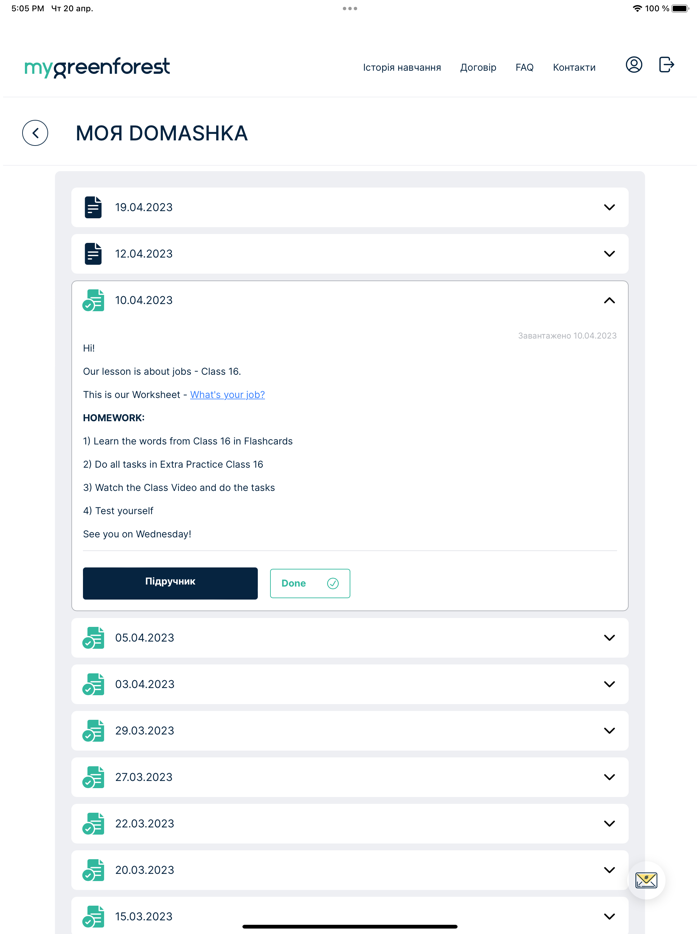Select the 19.04.2023 date text
700x934 pixels.
click(x=144, y=207)
